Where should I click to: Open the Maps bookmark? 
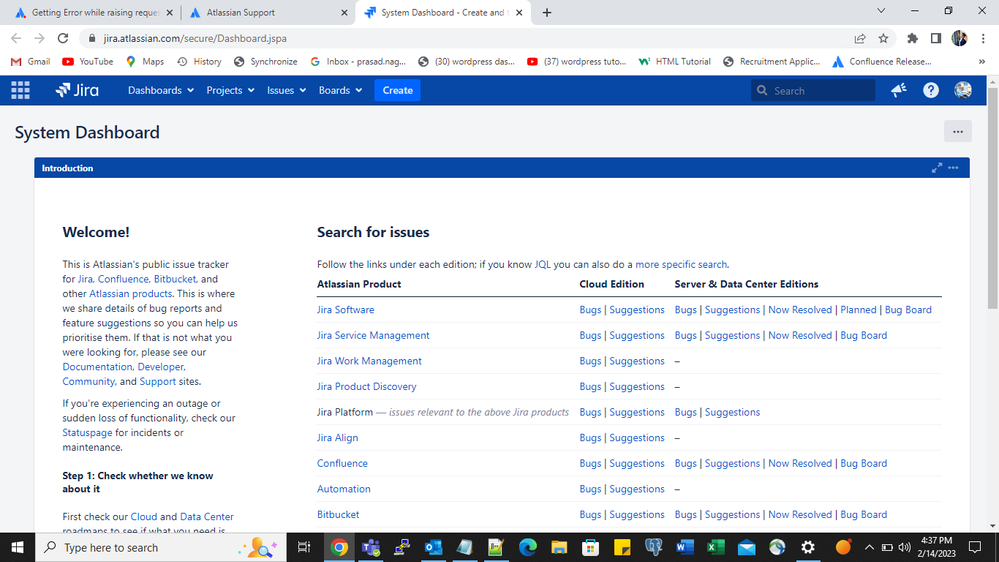[x=145, y=62]
